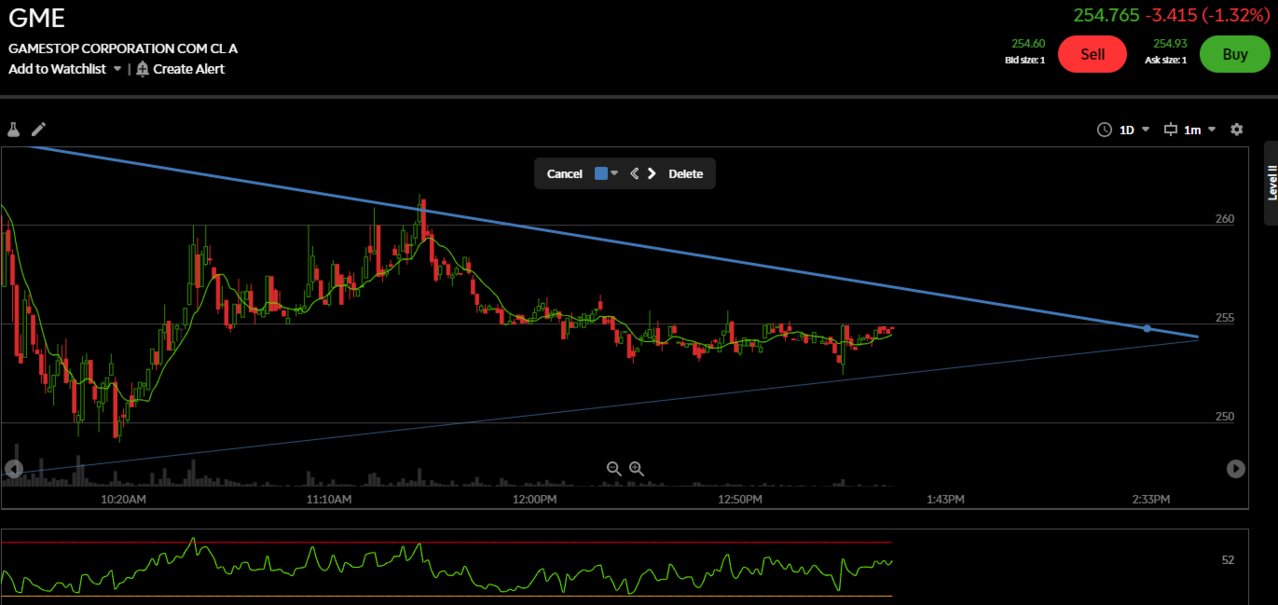Screen dimensions: 1278x605
Task: Click the clock time range icon
Action: pos(1104,129)
